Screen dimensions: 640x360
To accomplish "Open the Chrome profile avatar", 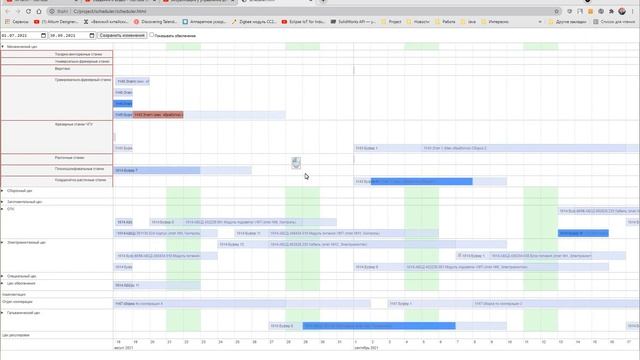I will point(622,11).
